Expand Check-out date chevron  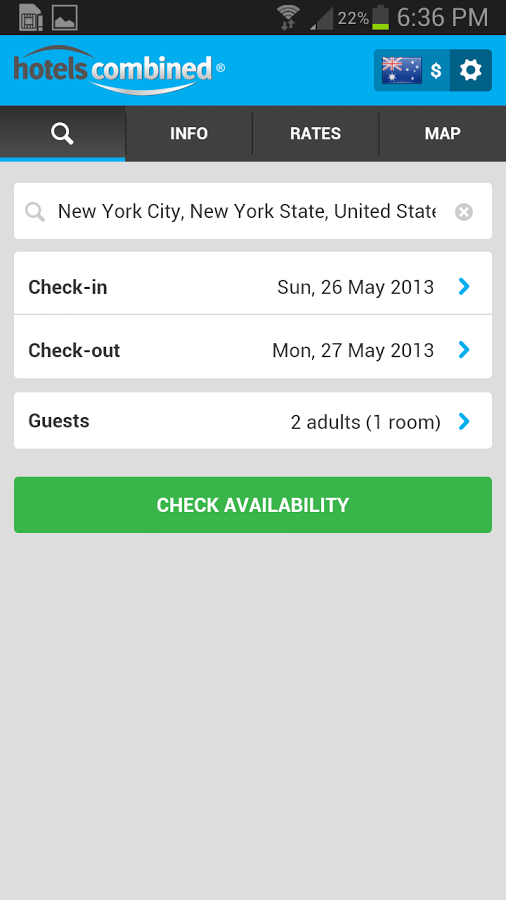coord(464,350)
